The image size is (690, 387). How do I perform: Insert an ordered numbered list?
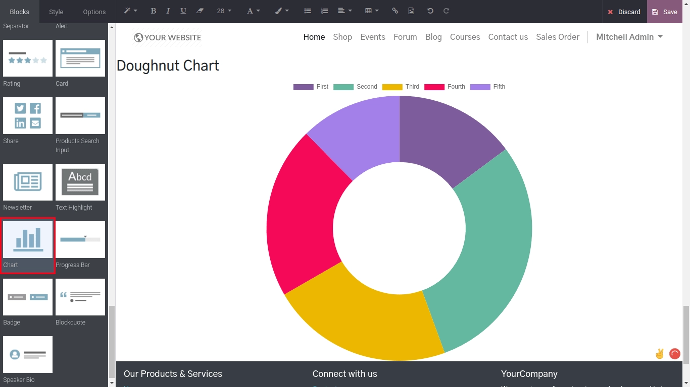click(324, 11)
